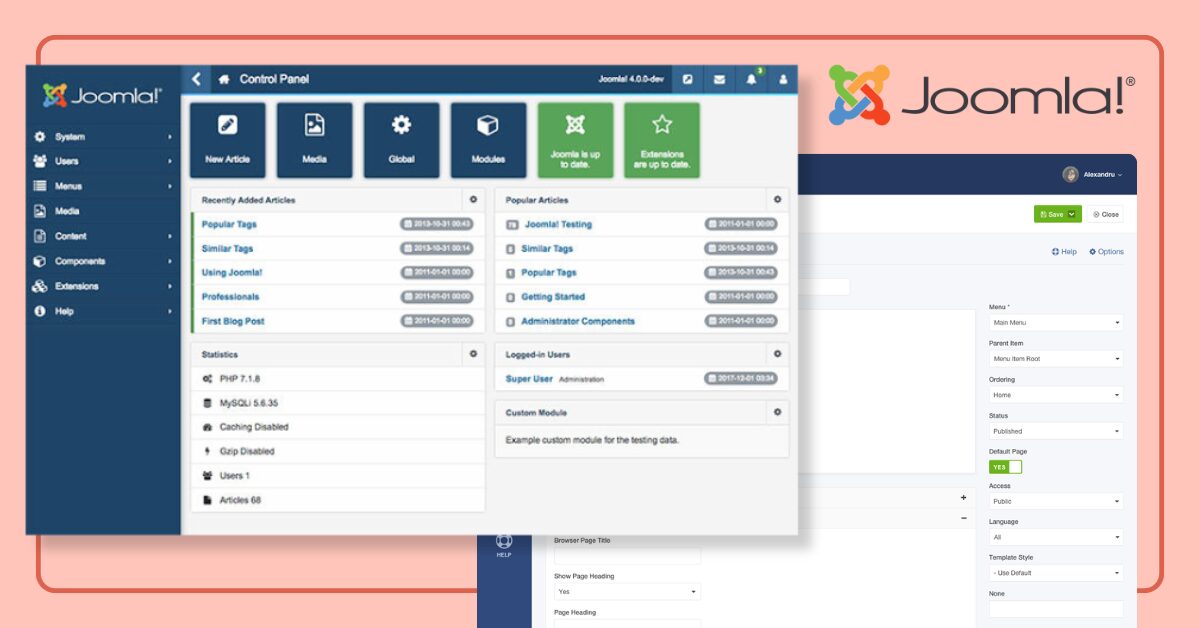Click the Modules quick icon tile
1200x628 pixels.
click(488, 140)
